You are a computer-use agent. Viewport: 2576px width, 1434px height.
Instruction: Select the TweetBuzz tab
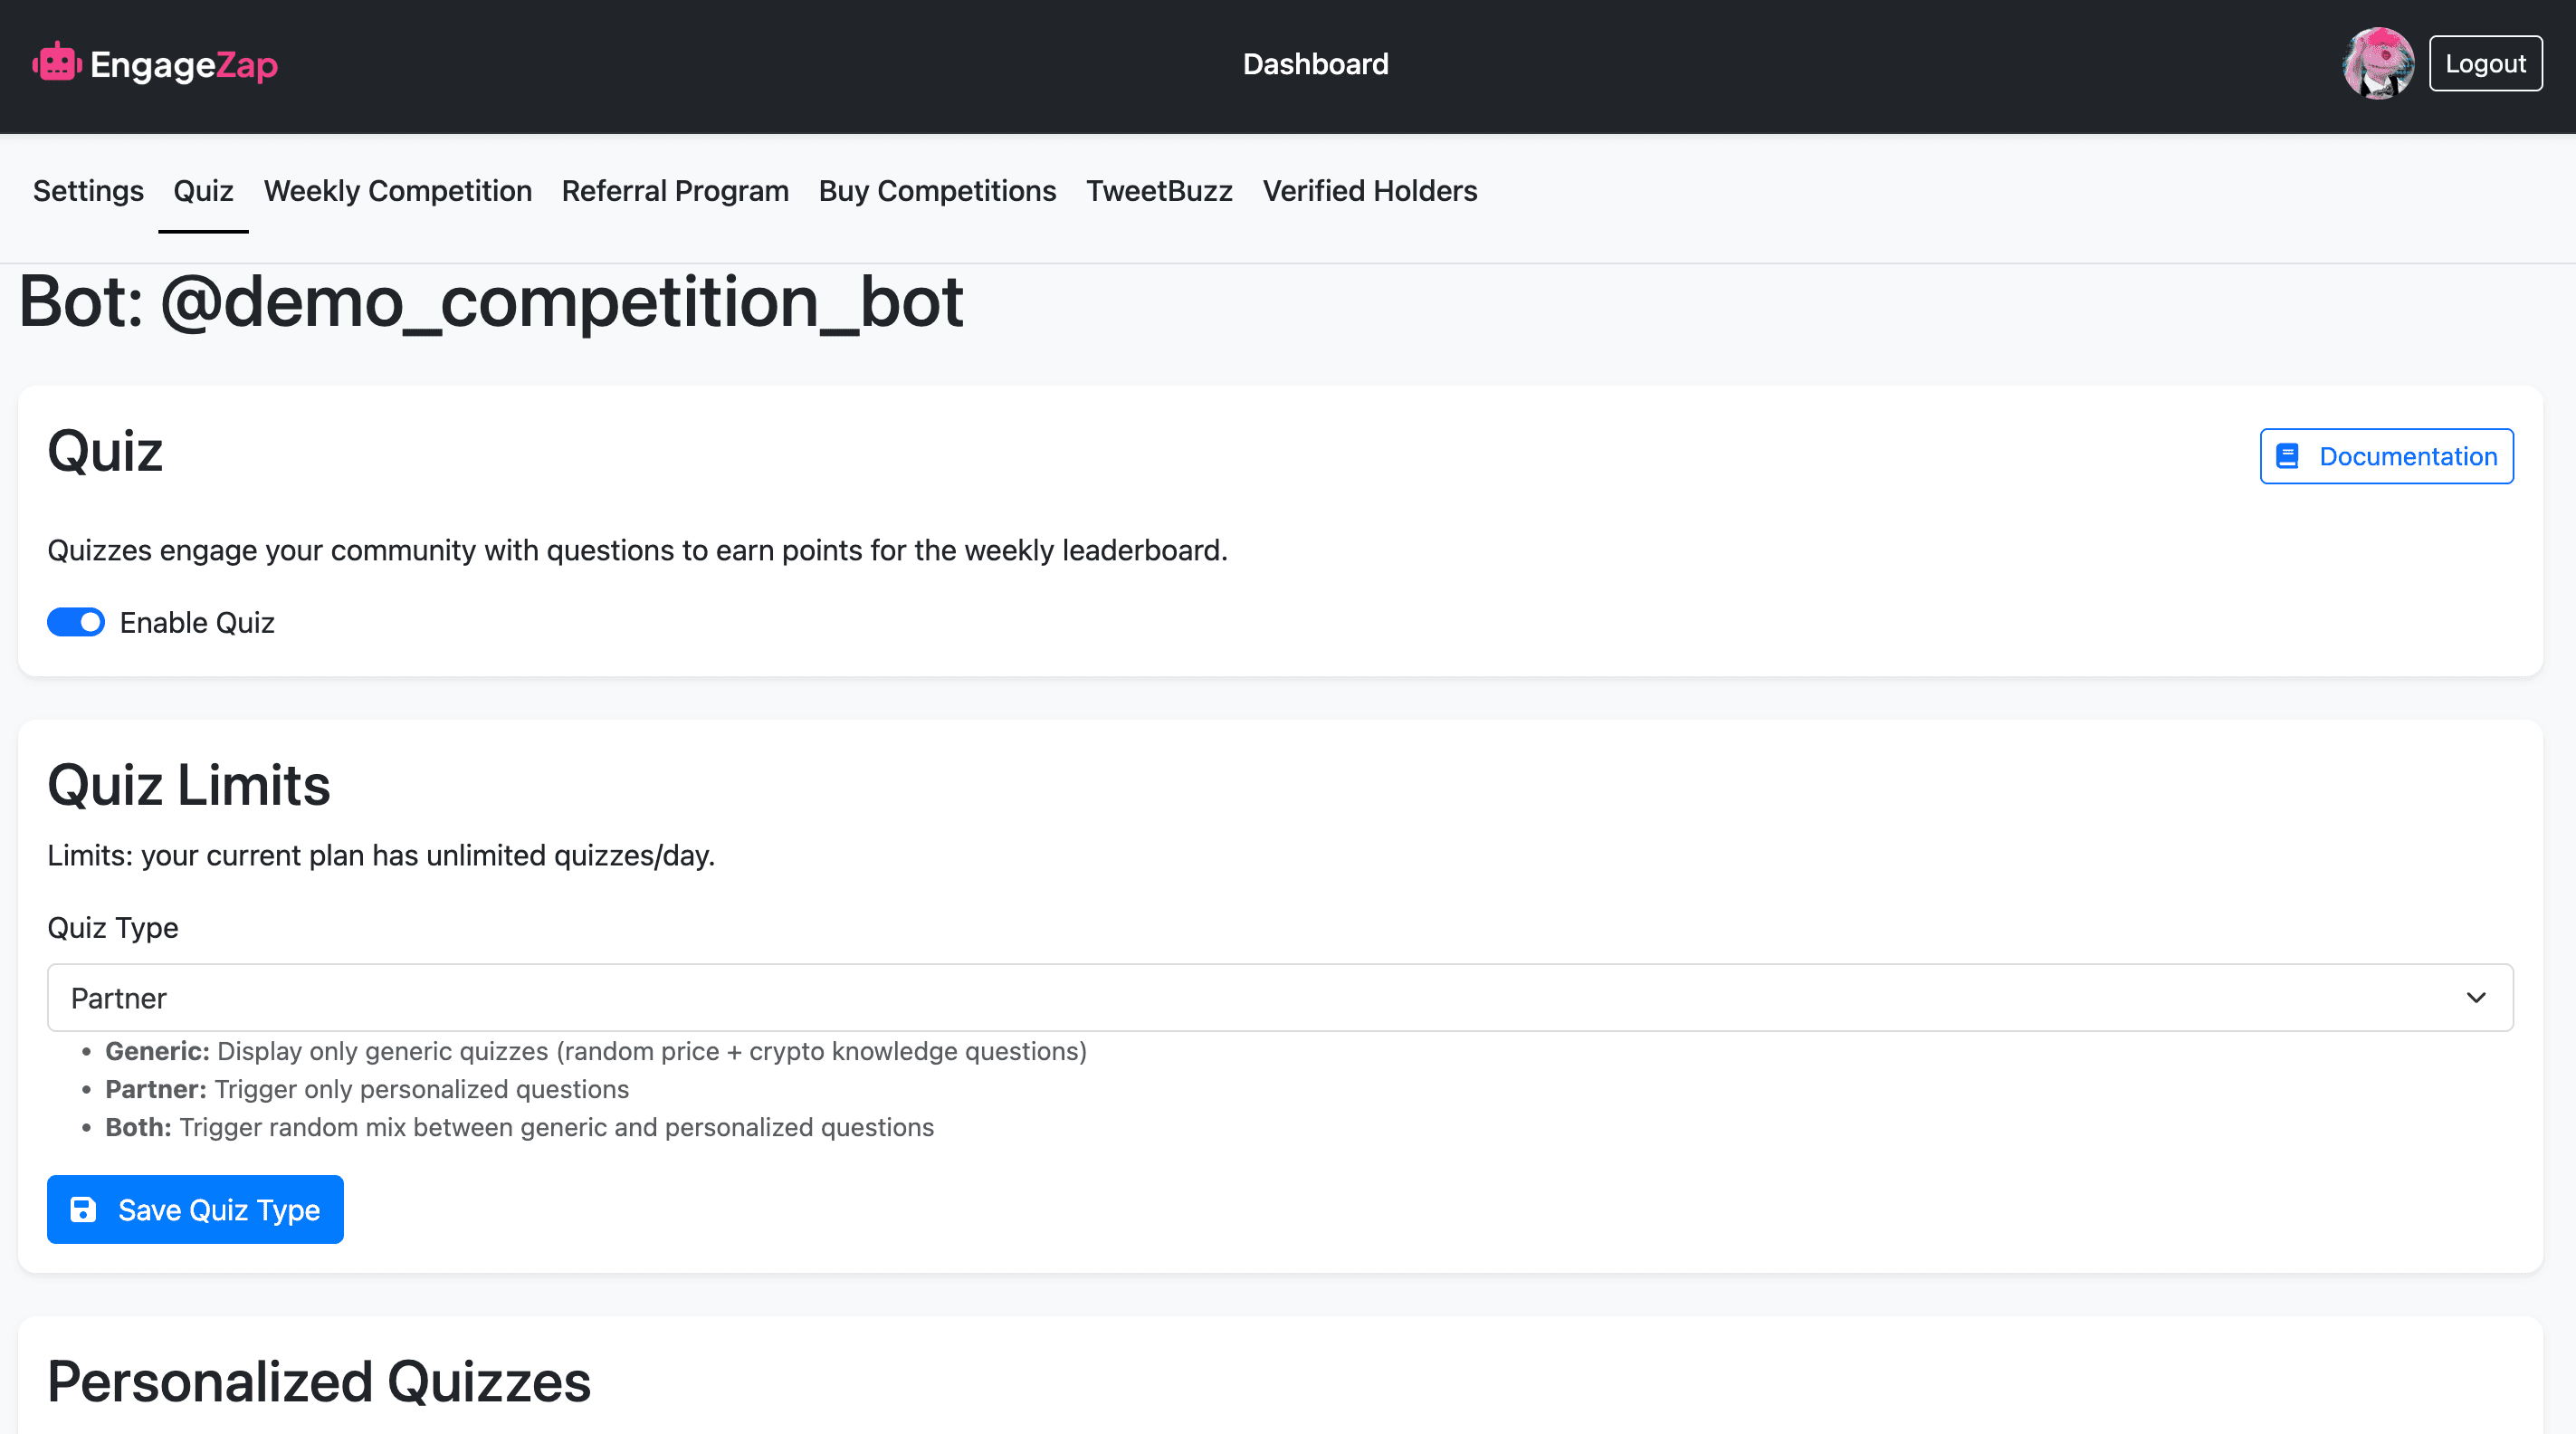pyautogui.click(x=1159, y=191)
